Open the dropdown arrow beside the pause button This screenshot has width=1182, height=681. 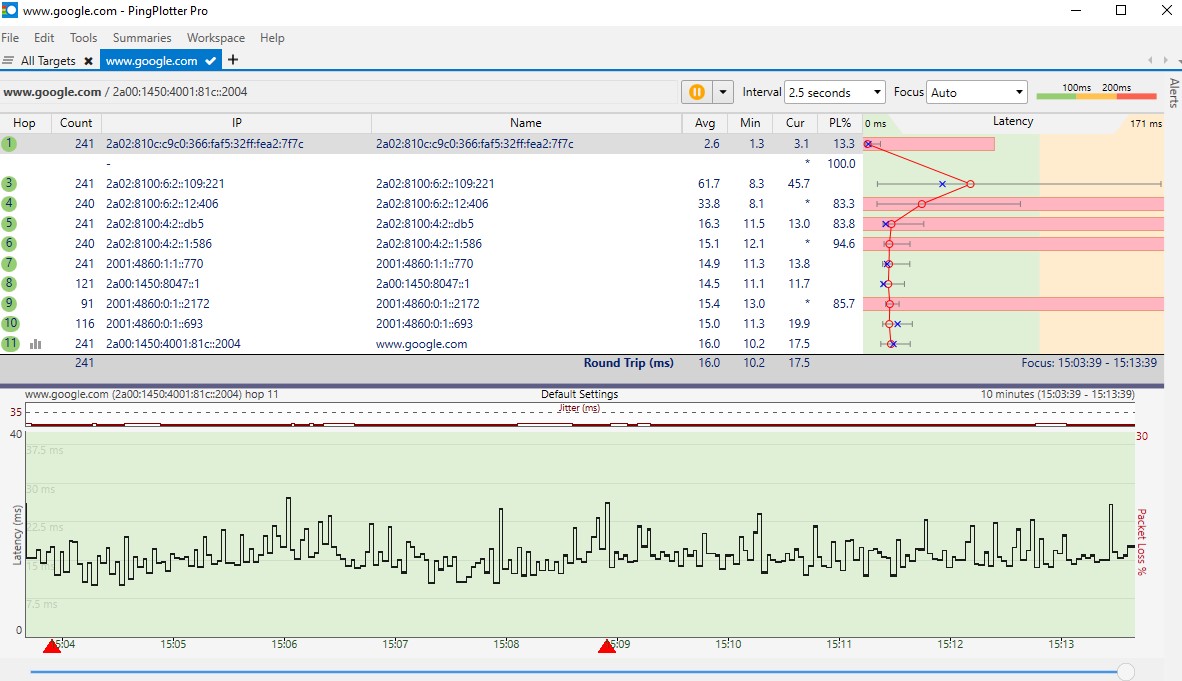(x=723, y=92)
